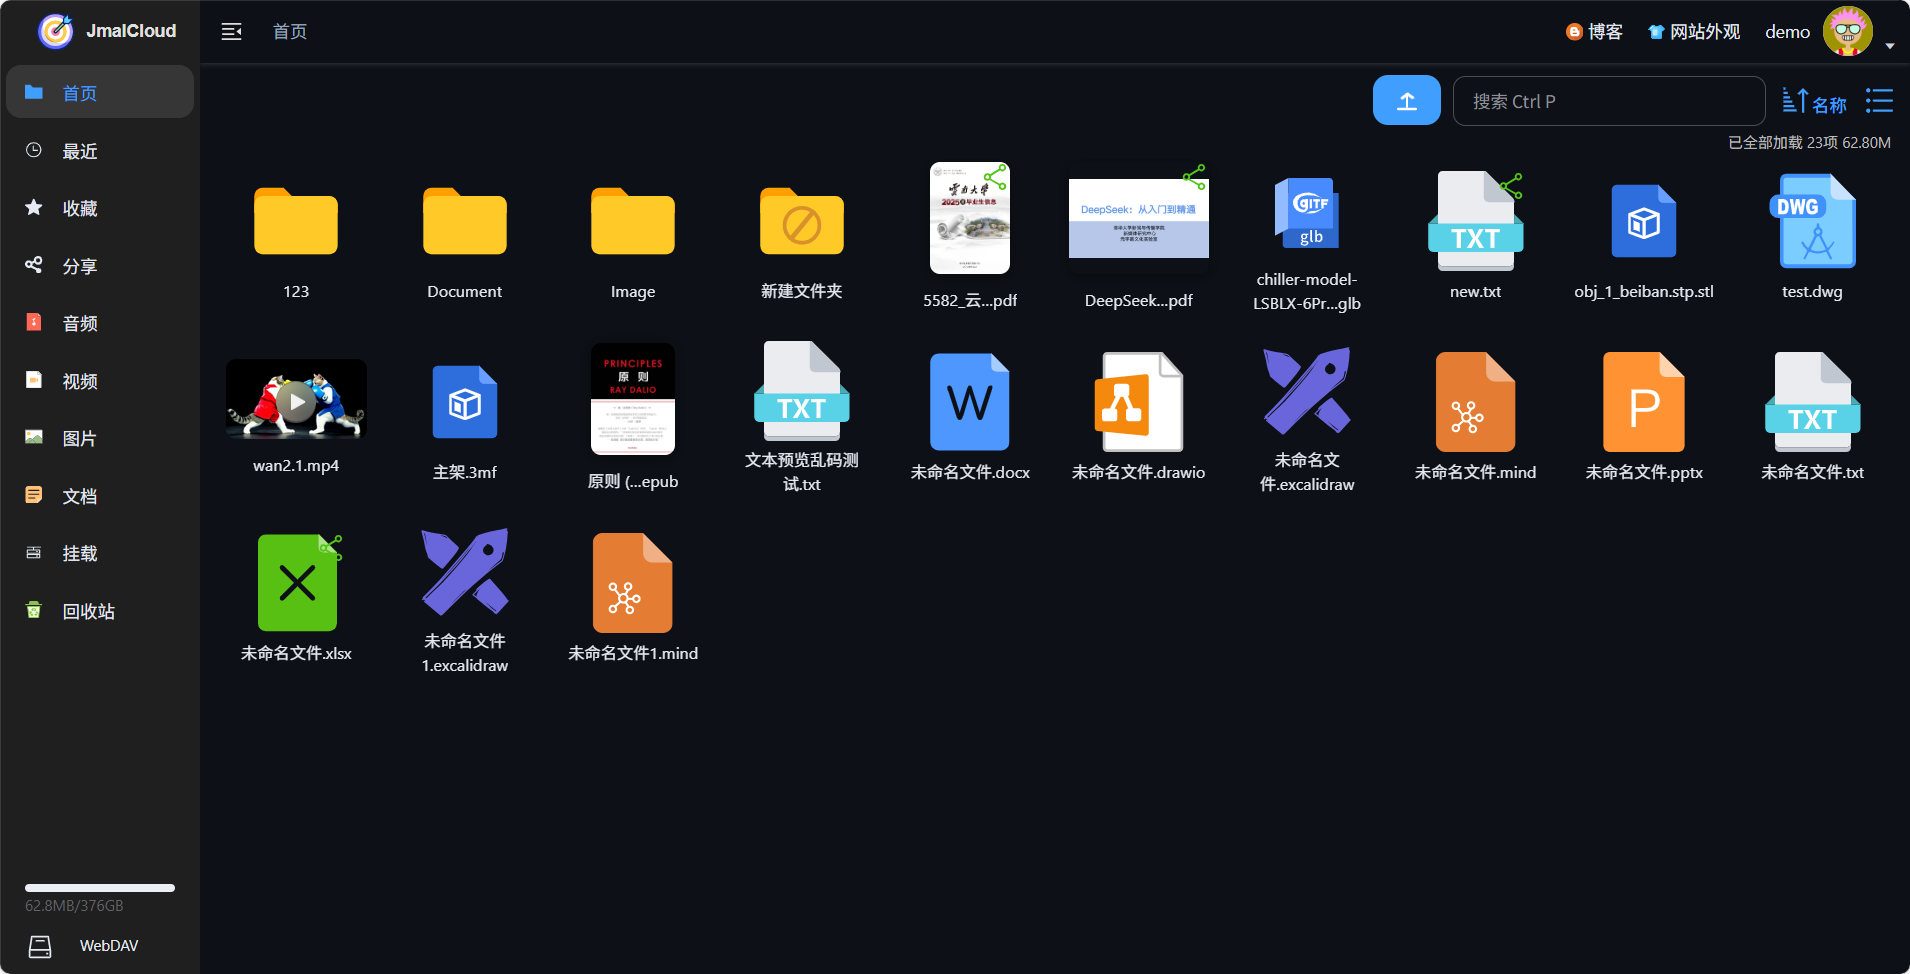Go to Favorites in the sidebar

pyautogui.click(x=80, y=208)
